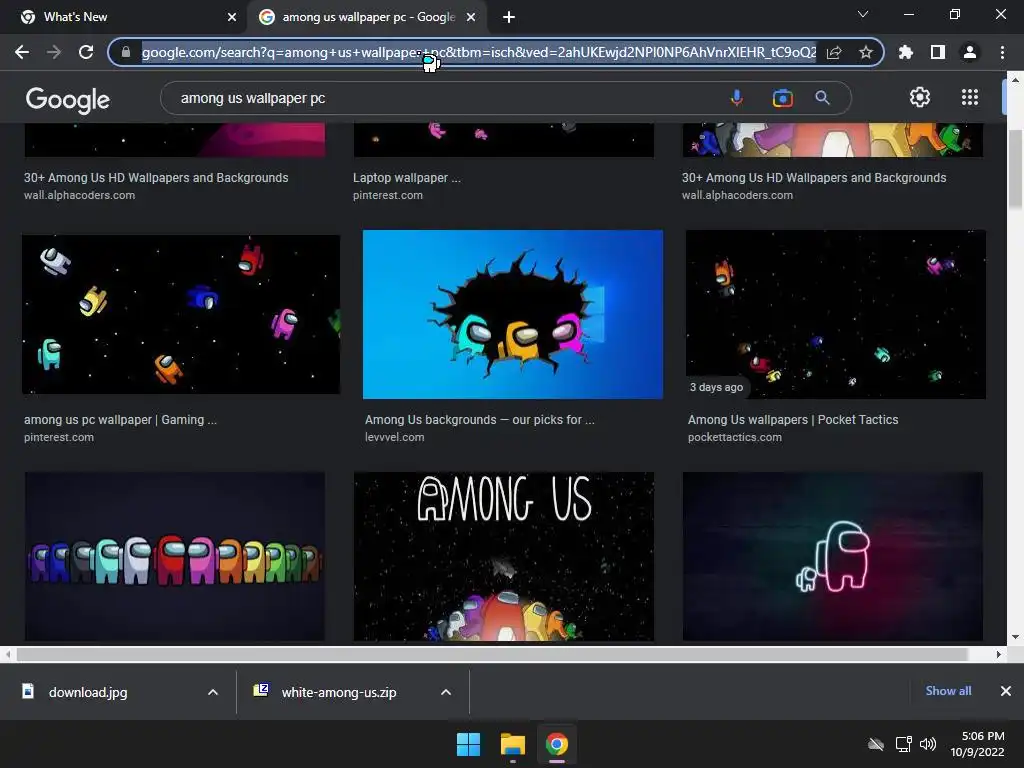Image resolution: width=1024 pixels, height=768 pixels.
Task: Click the OneDrive cloud tray icon
Action: point(876,744)
